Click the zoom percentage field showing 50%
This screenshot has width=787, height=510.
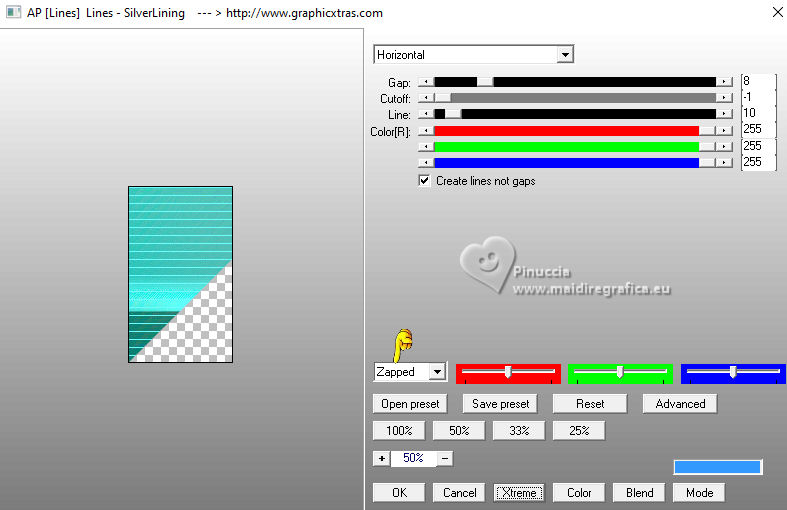coord(413,458)
